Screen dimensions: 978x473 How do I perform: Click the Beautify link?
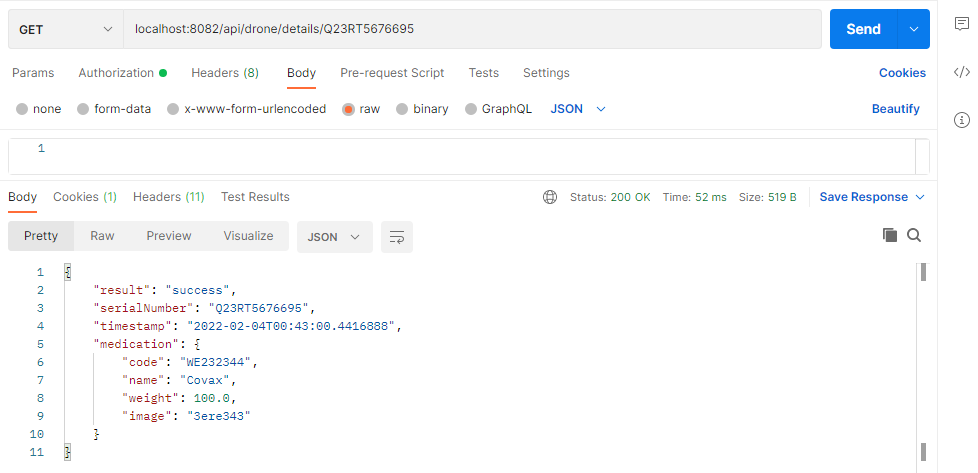(x=896, y=109)
